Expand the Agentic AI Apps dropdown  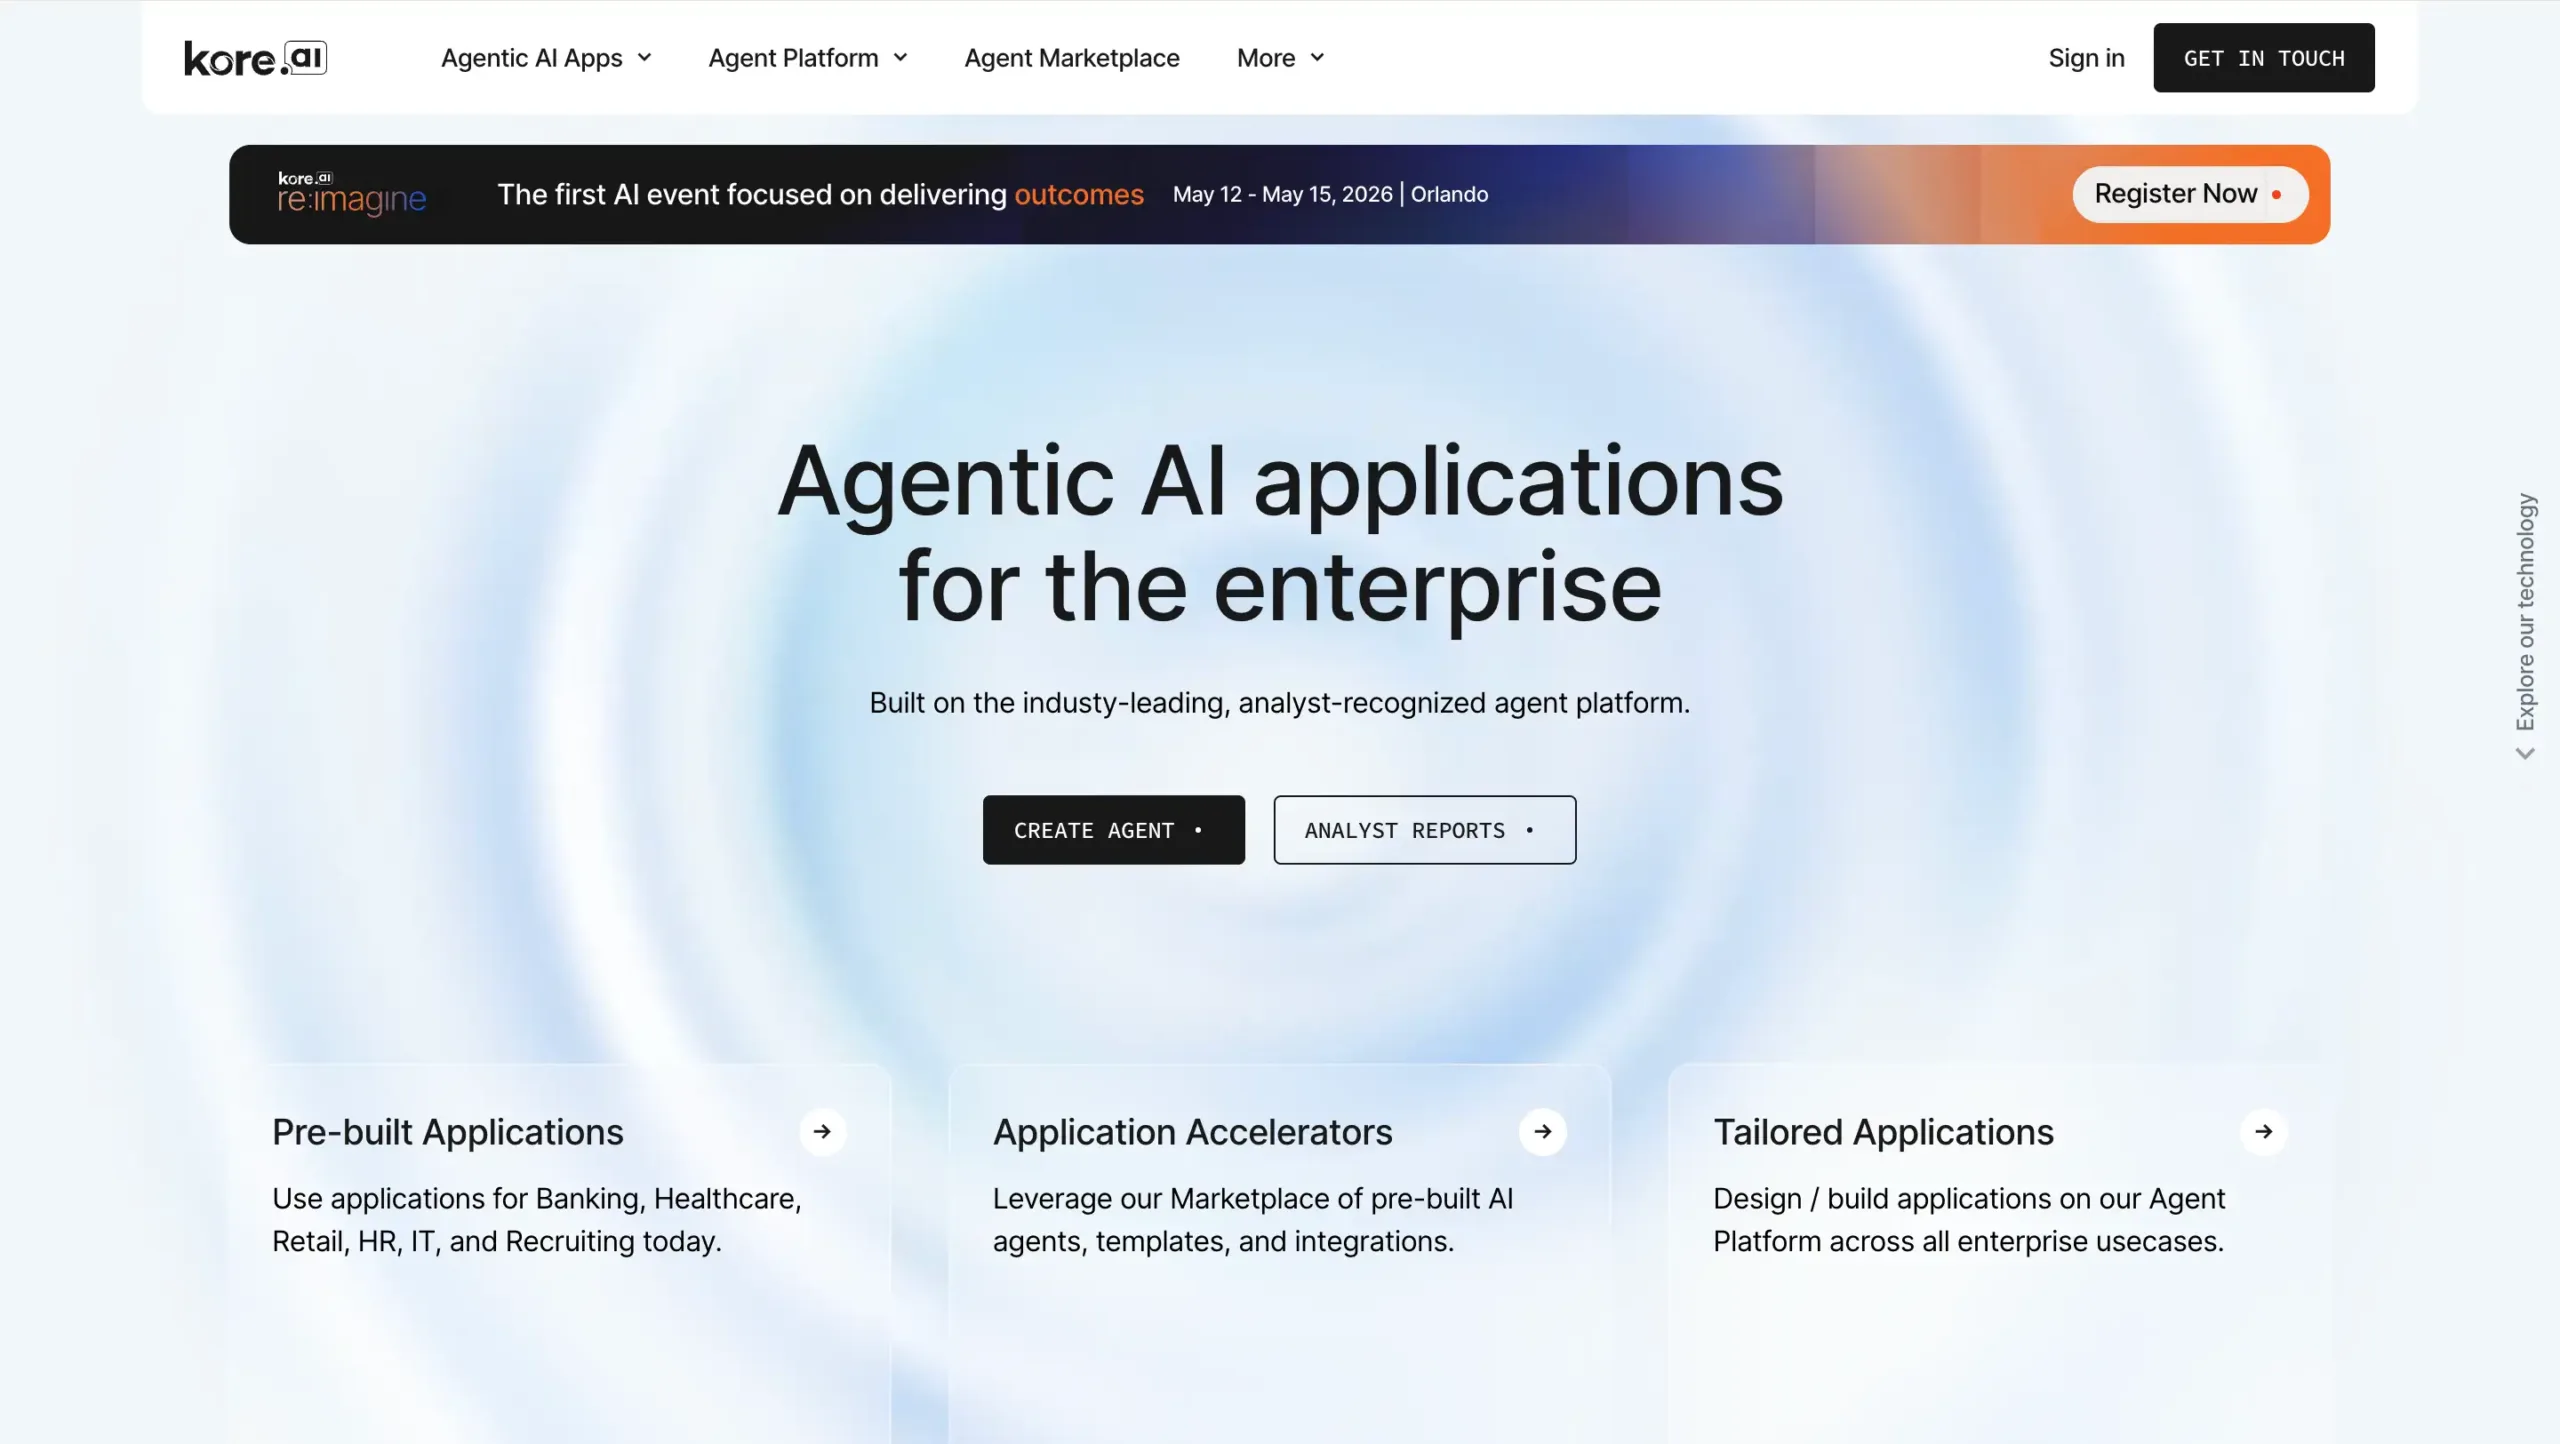click(x=546, y=58)
